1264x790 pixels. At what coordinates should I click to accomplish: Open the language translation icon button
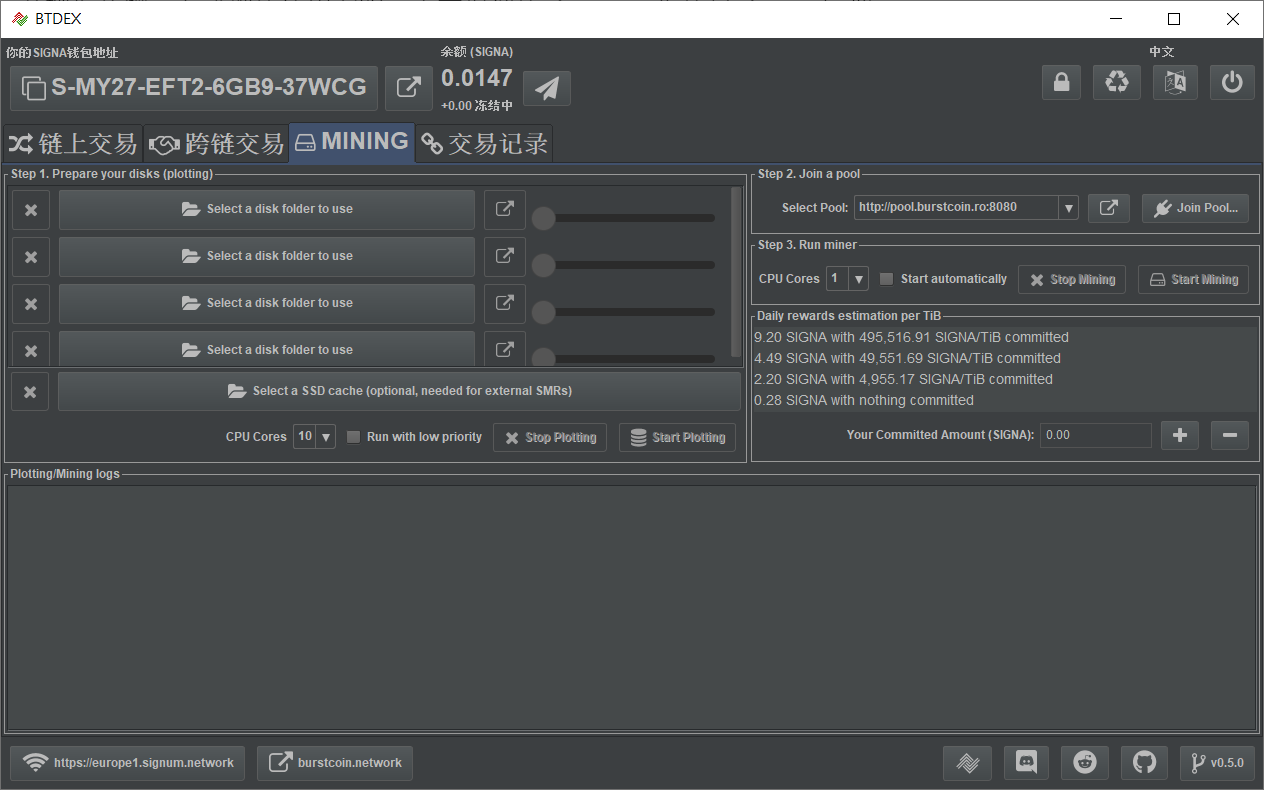(1175, 82)
